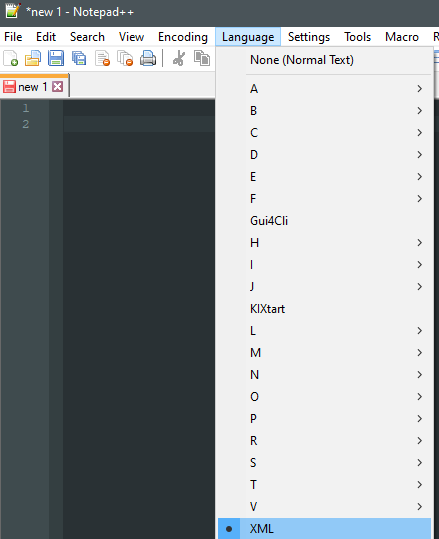Expand the S languages submenu

click(325, 463)
